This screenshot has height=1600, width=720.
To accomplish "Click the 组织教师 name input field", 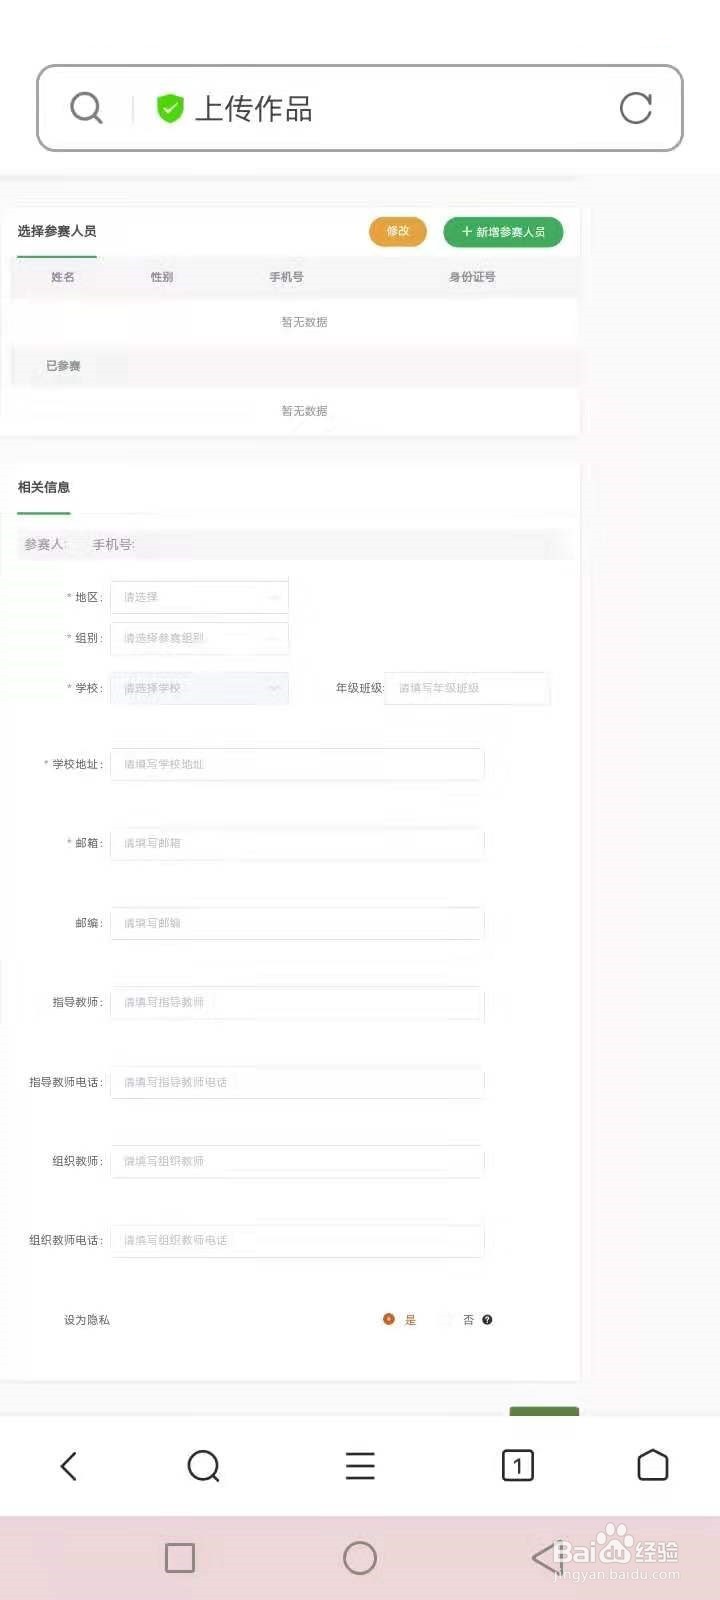I will pos(297,1161).
